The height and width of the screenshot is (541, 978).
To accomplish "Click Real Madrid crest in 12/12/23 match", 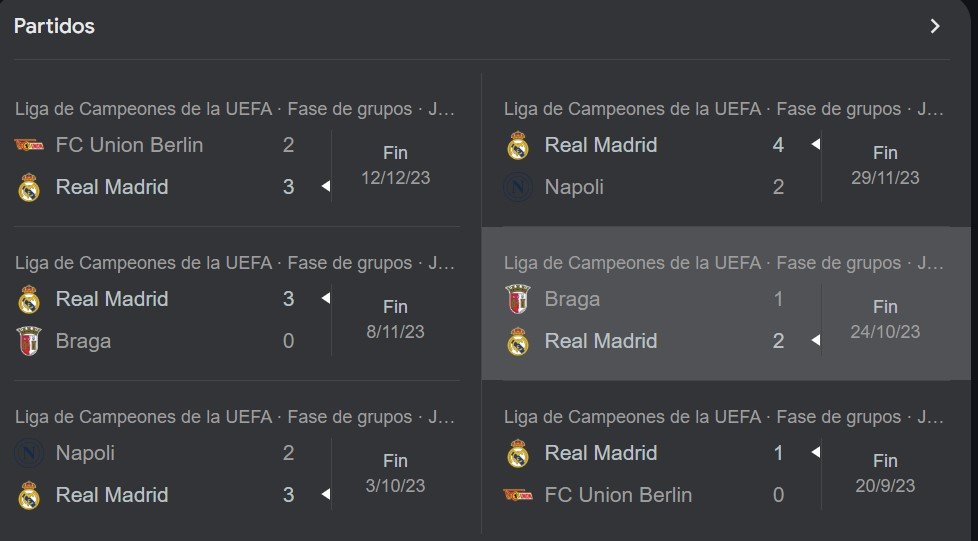I will pyautogui.click(x=27, y=187).
